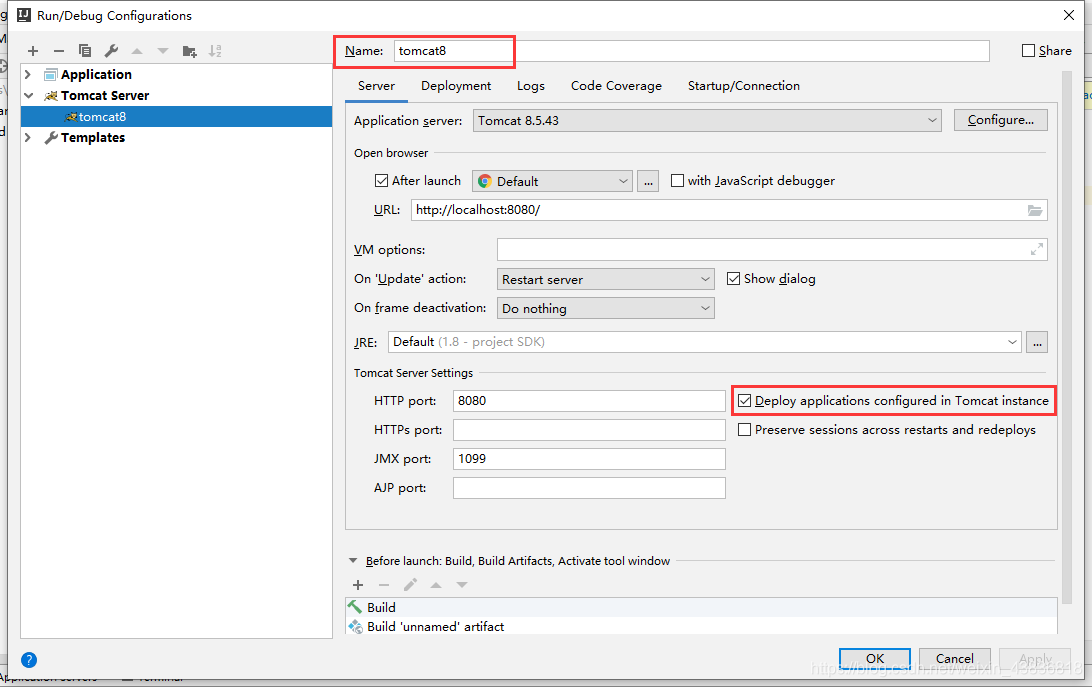Move configuration up arrow in left toolbar

pos(137,51)
